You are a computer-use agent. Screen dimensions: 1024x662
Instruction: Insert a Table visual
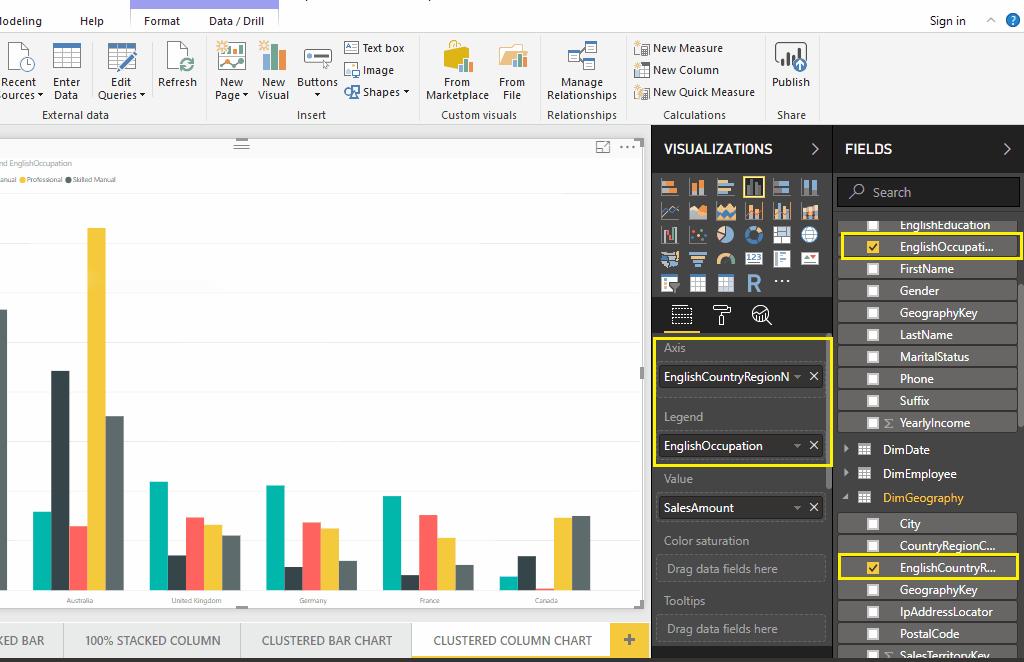pyautogui.click(x=697, y=283)
